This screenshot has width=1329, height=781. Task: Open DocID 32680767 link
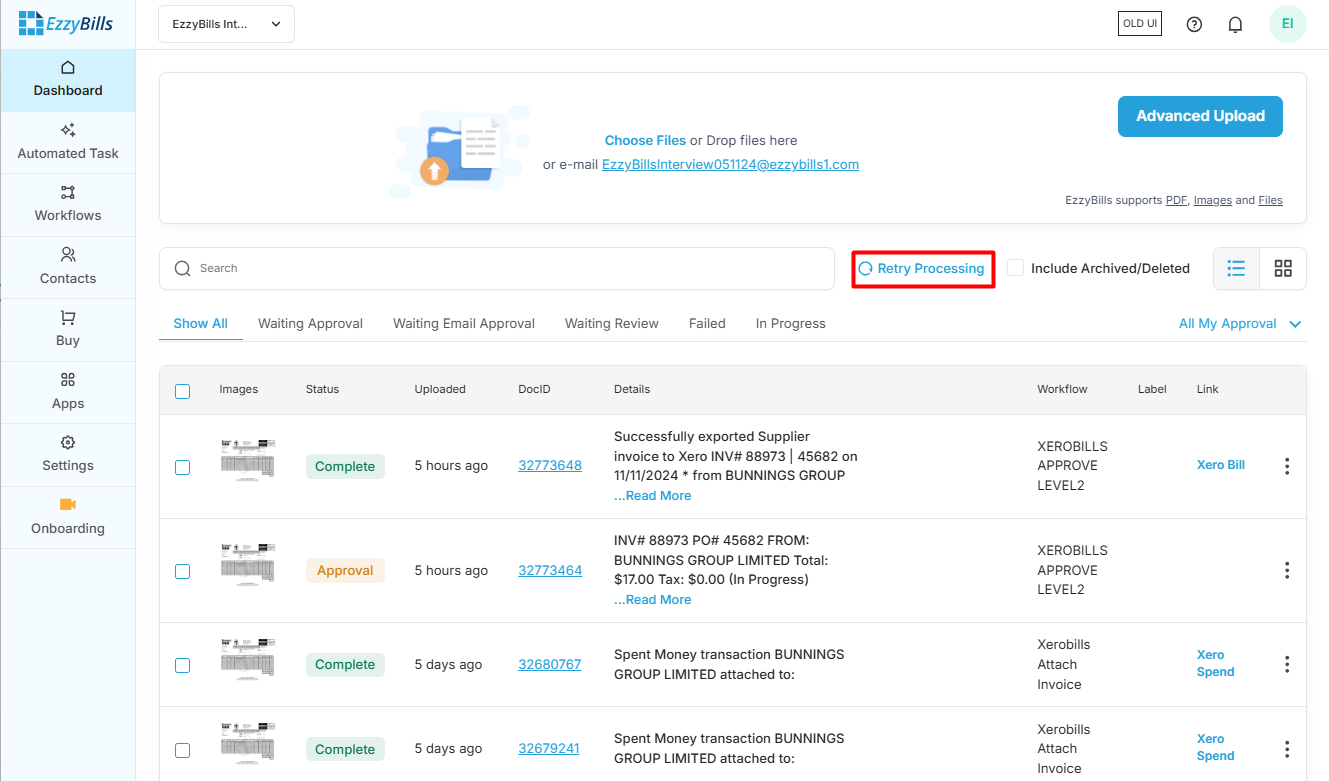pos(550,665)
